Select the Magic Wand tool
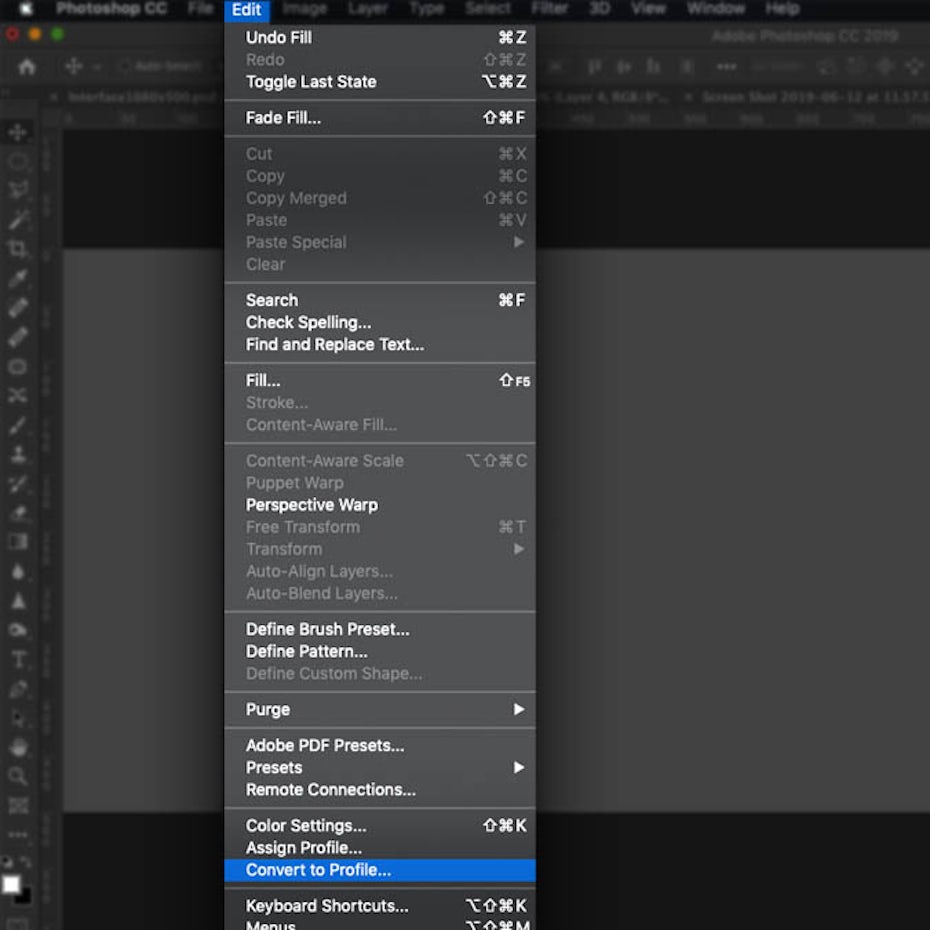Screen dimensions: 930x930 pyautogui.click(x=18, y=219)
